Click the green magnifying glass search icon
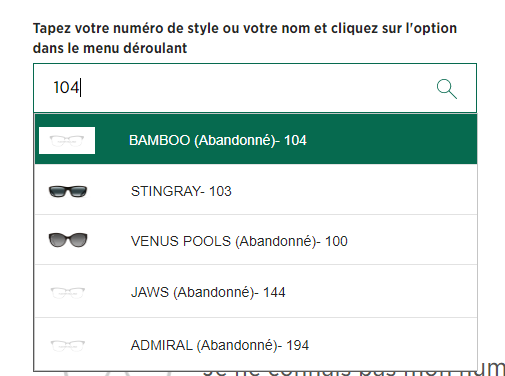Image resolution: width=505 pixels, height=376 pixels. [x=447, y=89]
